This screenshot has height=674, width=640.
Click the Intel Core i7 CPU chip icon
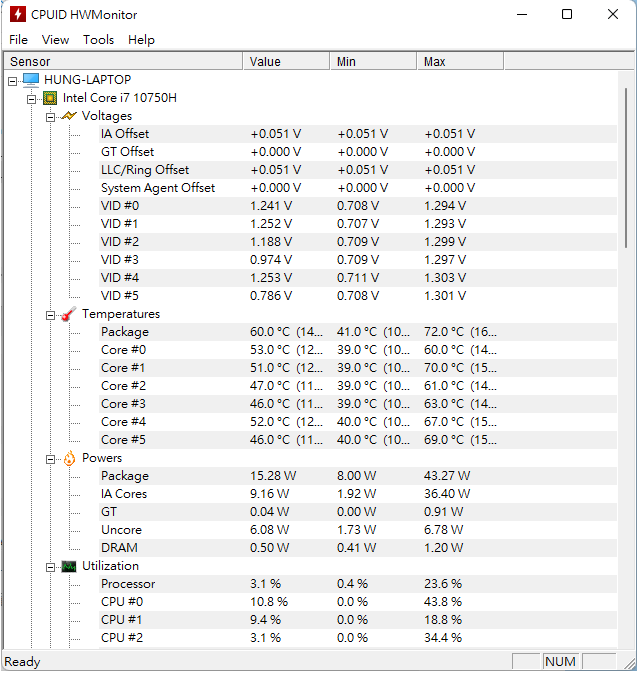pyautogui.click(x=50, y=98)
